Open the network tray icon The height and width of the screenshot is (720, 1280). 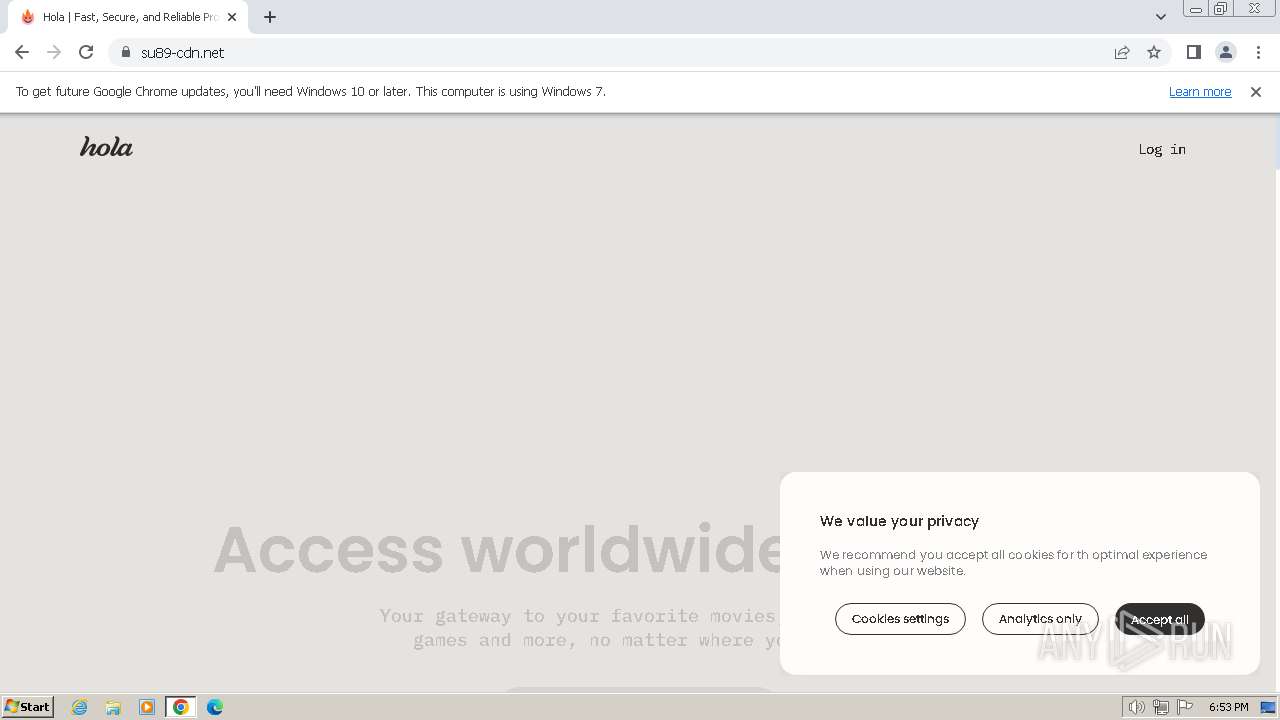pyautogui.click(x=1161, y=707)
